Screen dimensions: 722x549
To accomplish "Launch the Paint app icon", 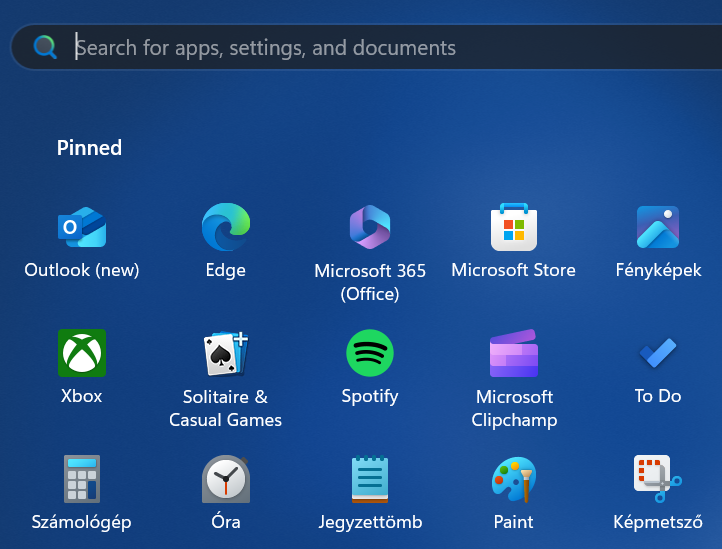I will (514, 479).
